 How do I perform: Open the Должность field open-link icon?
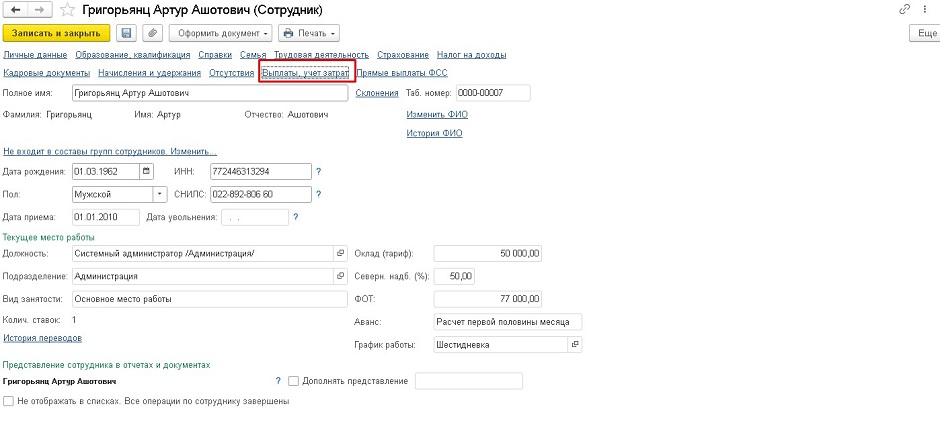[x=339, y=254]
